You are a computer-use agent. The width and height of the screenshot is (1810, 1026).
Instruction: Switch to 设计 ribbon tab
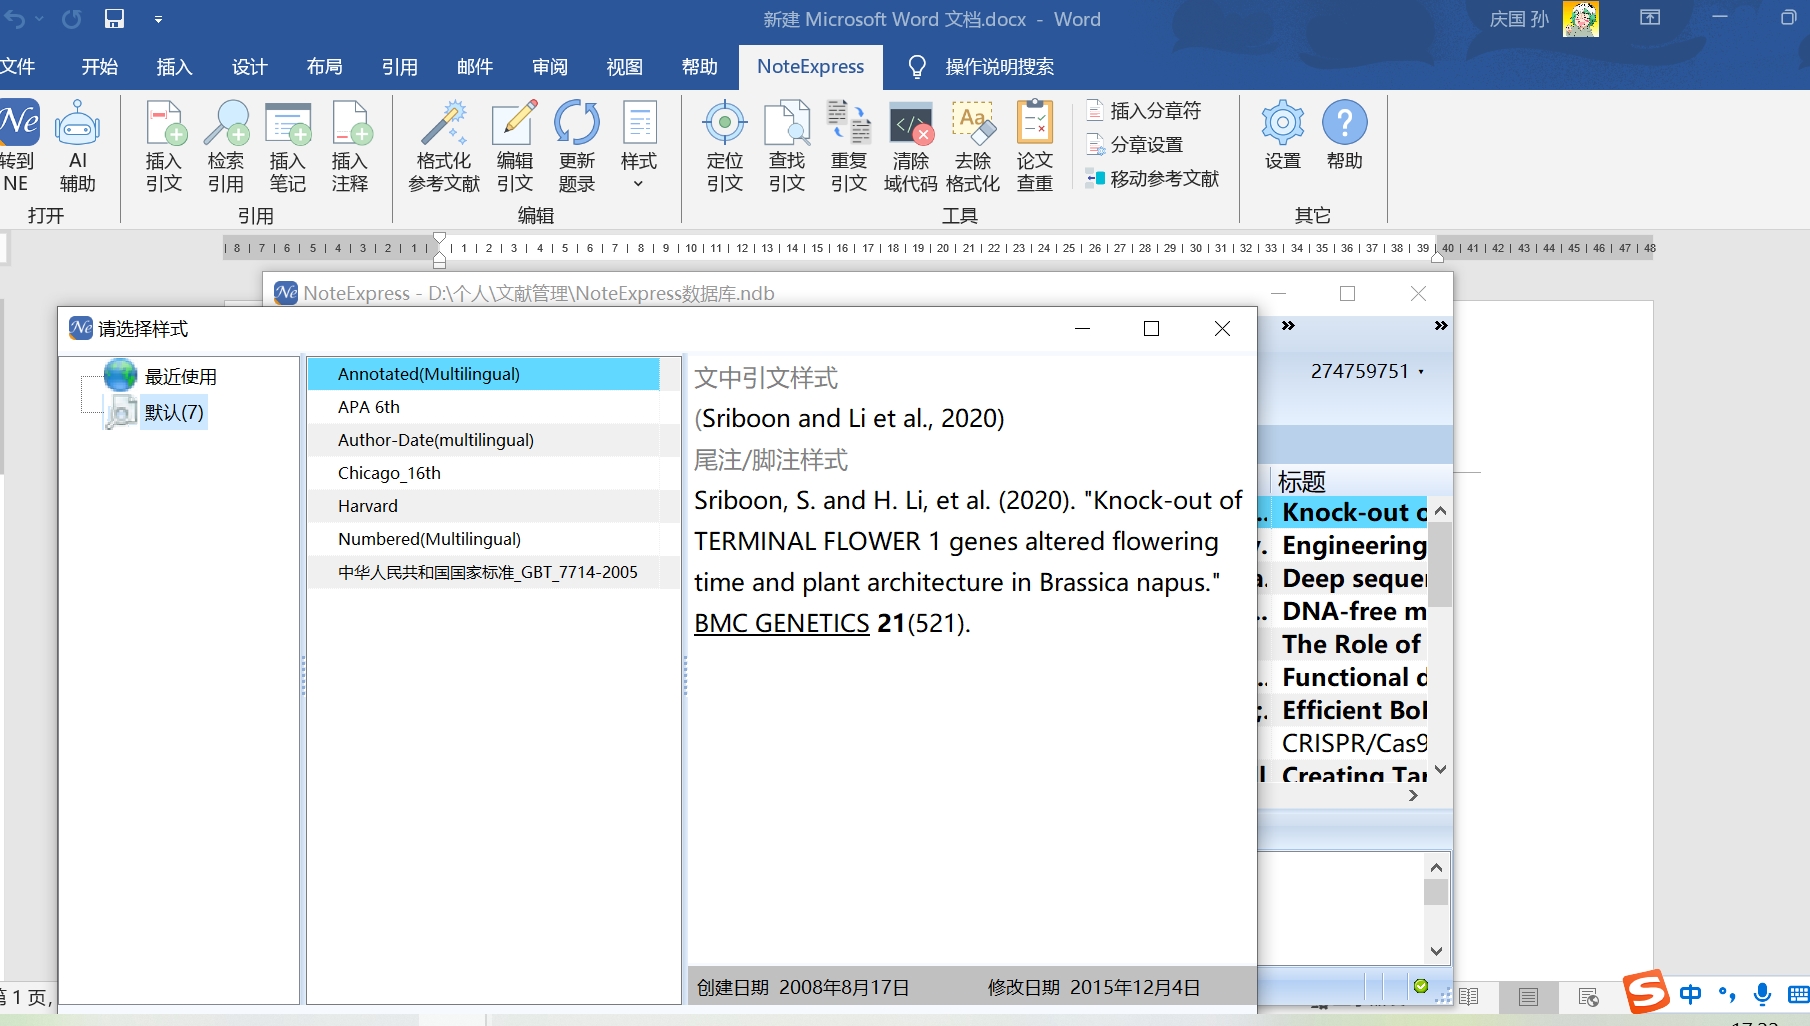(250, 67)
